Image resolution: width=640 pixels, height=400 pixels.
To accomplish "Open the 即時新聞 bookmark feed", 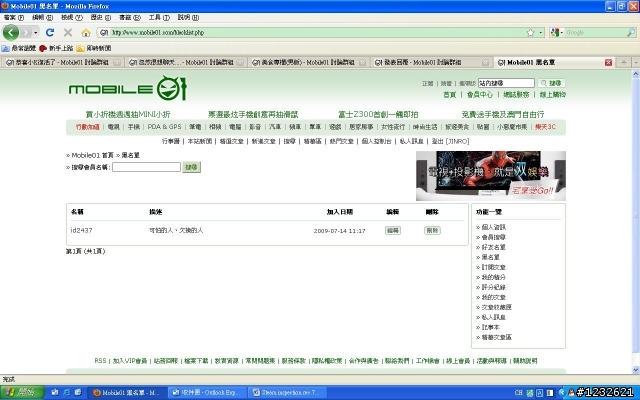I will point(94,48).
